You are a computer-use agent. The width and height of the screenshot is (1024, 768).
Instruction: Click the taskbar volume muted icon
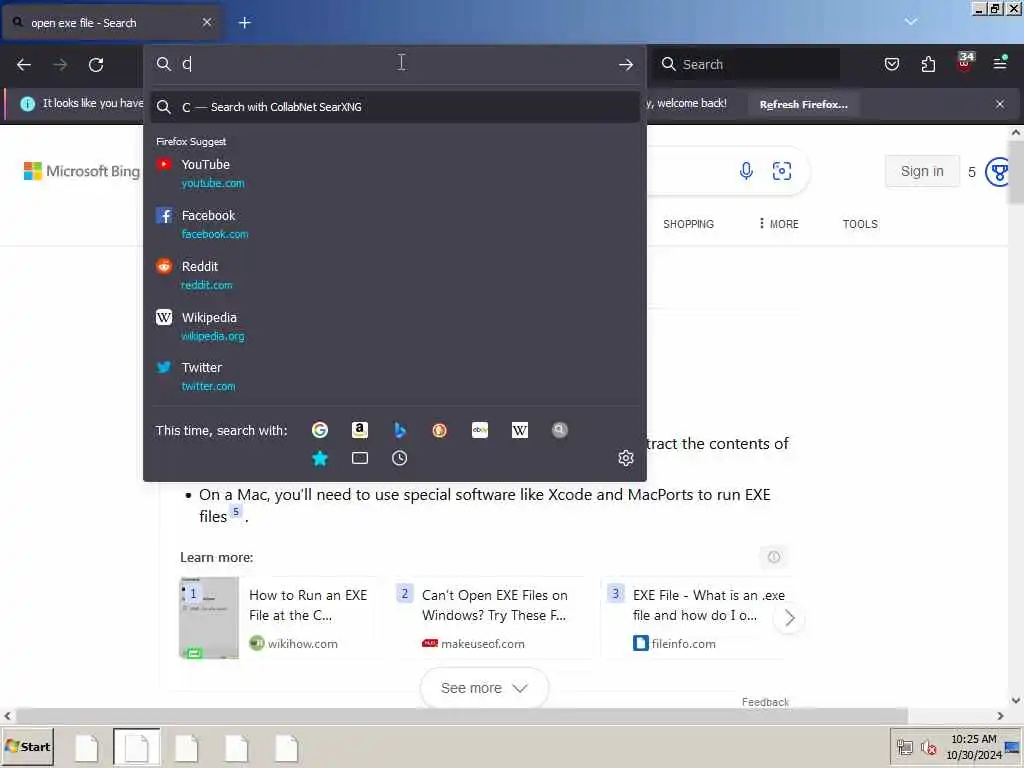pyautogui.click(x=927, y=747)
